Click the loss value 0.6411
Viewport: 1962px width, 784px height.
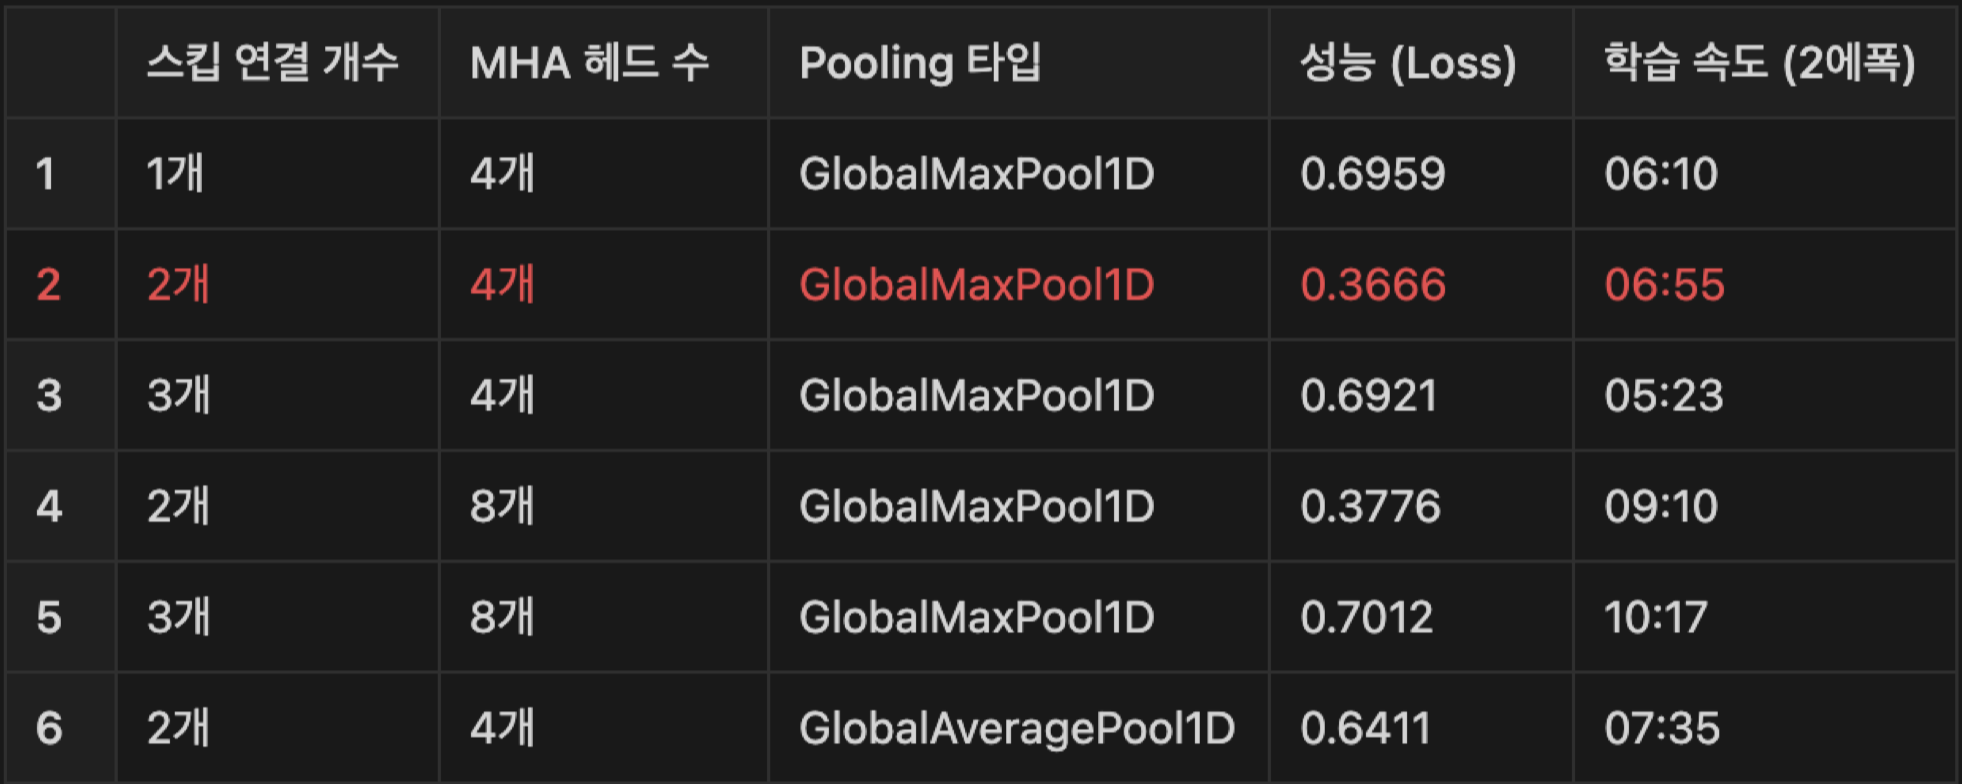[x=1365, y=728]
